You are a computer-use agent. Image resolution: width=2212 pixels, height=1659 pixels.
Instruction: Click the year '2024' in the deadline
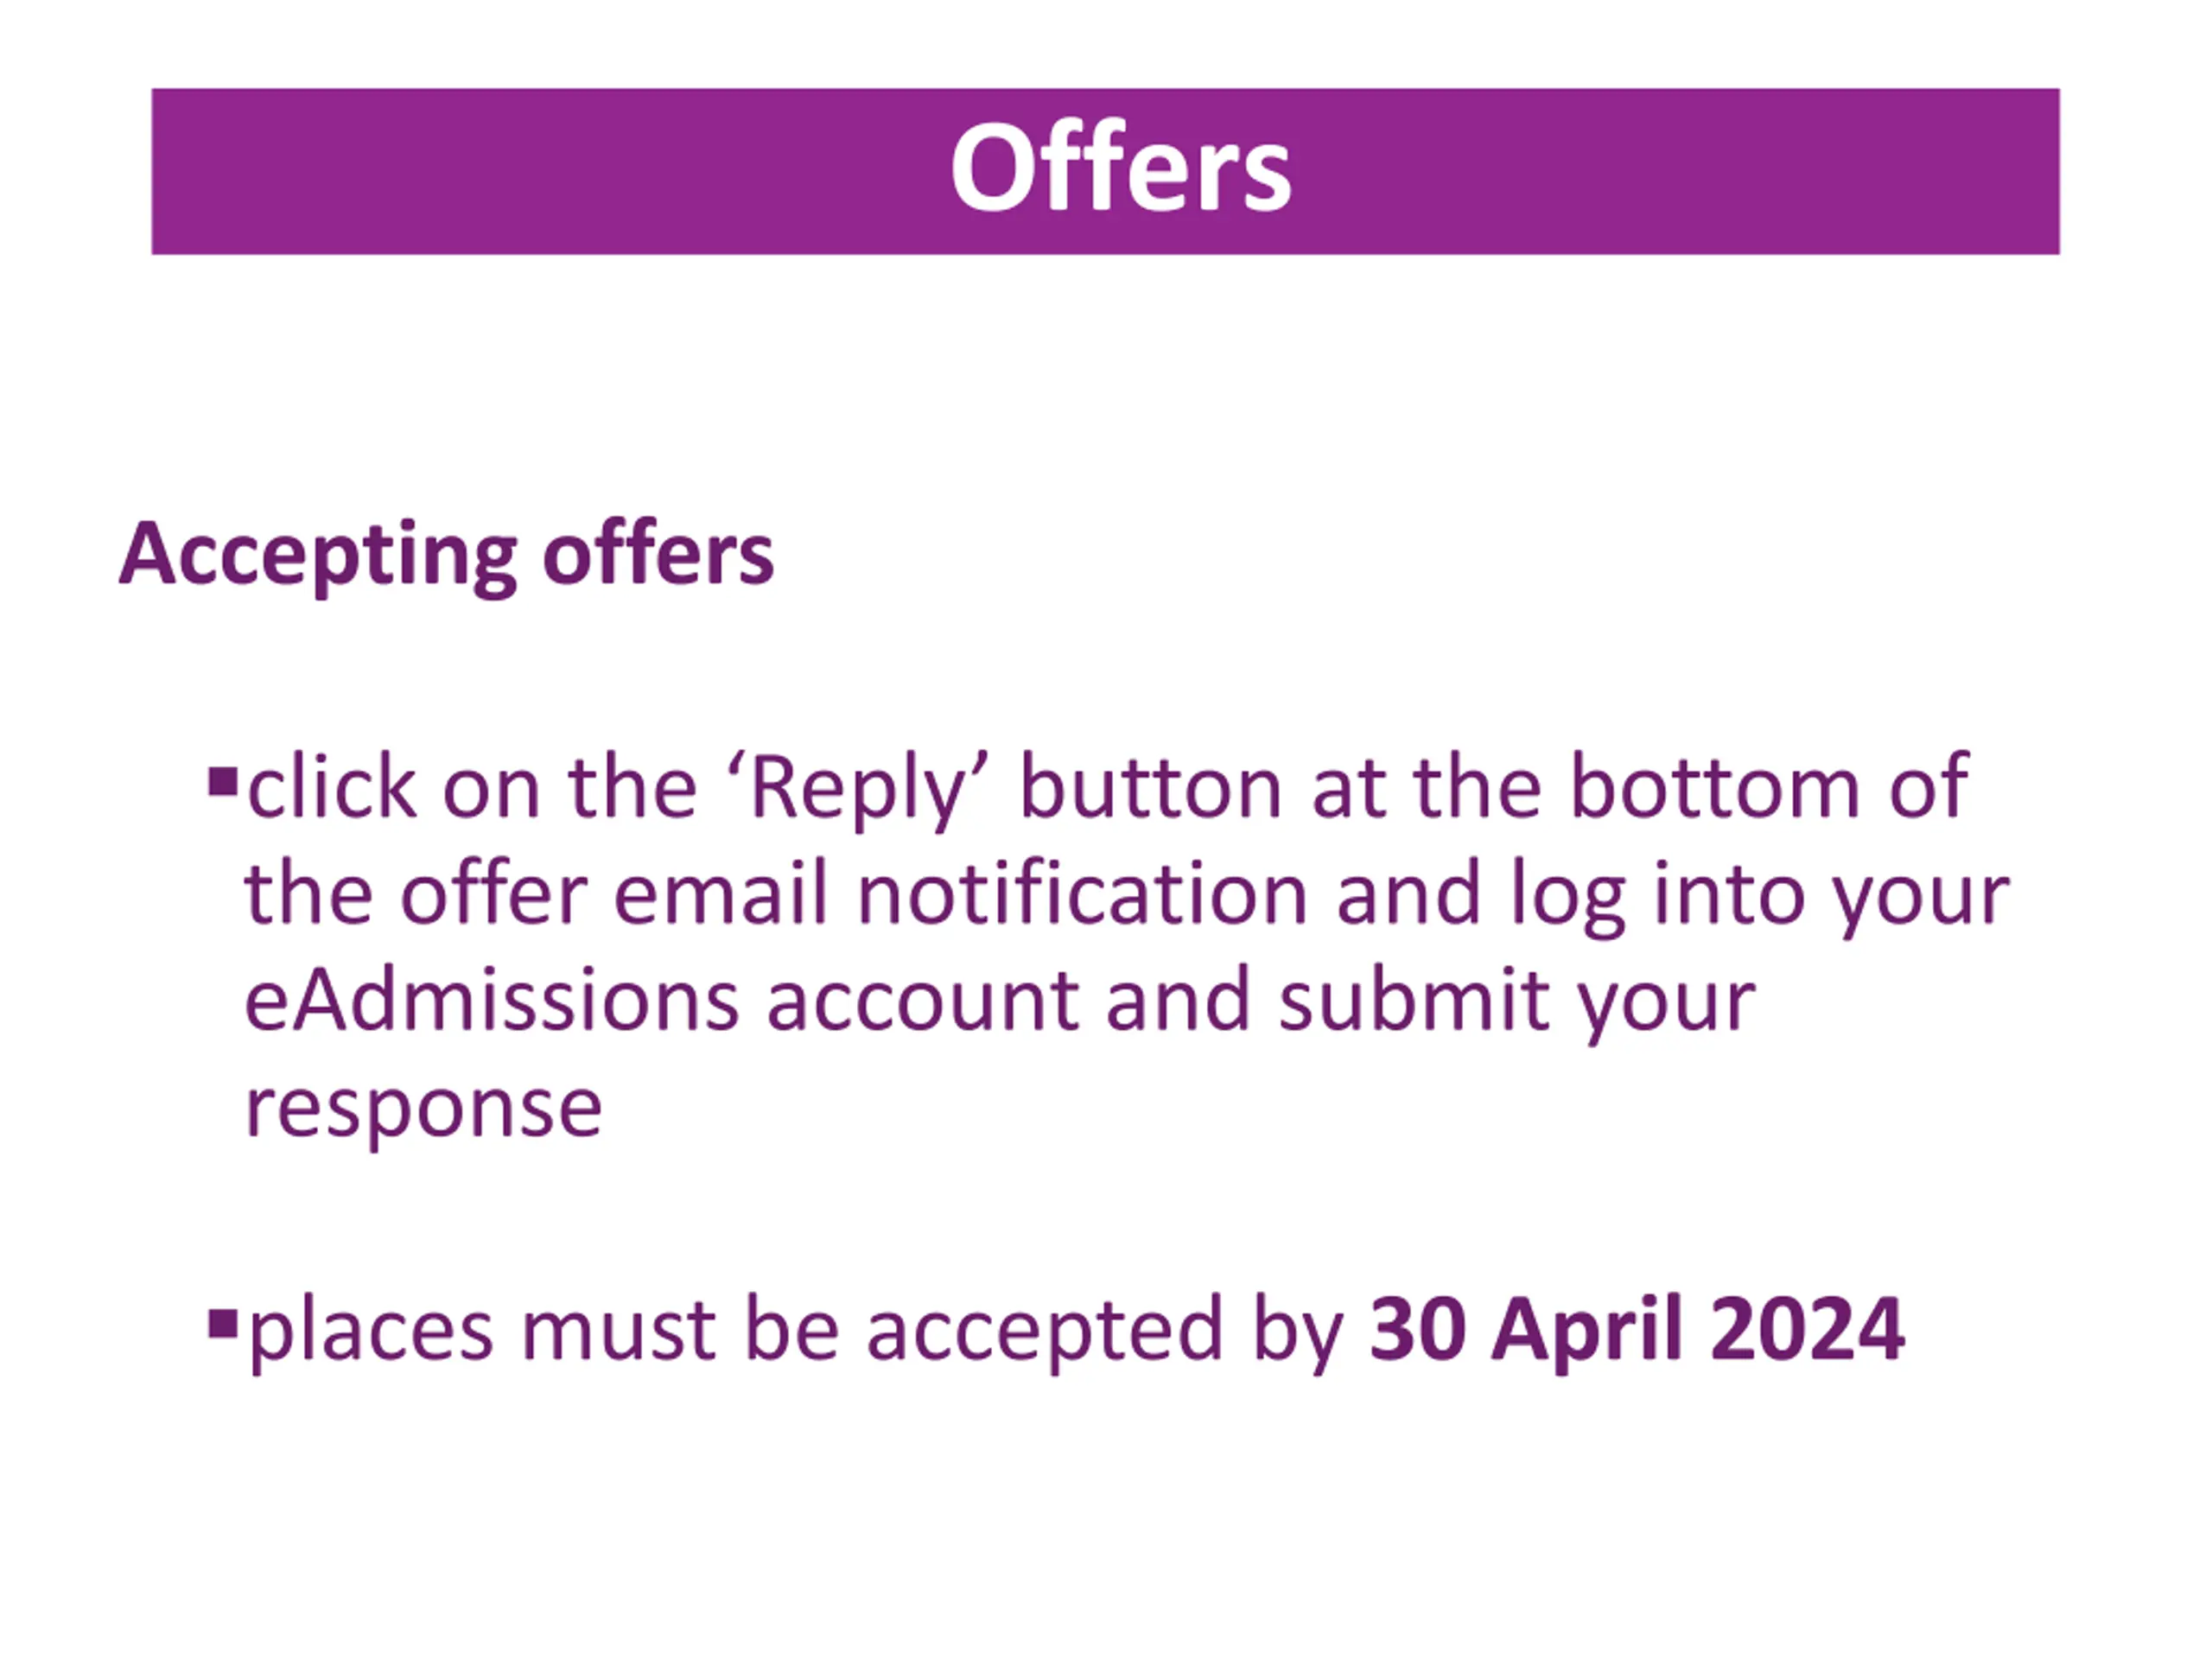tap(1807, 1330)
